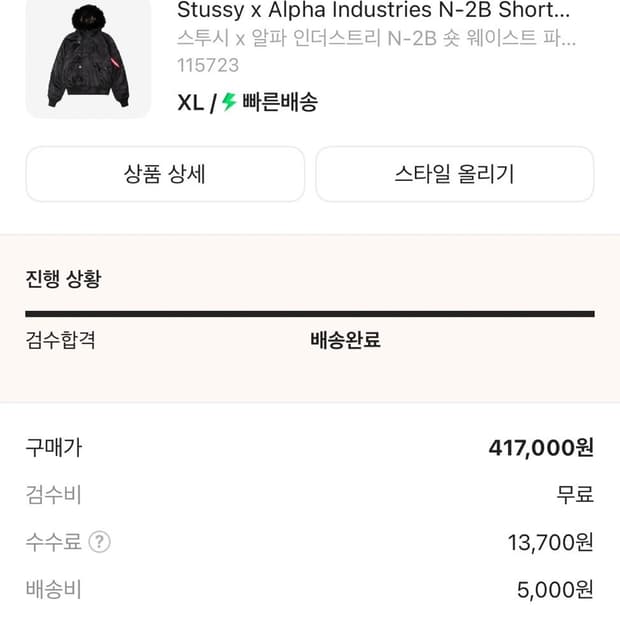This screenshot has height=620, width=620.
Task: Tap the 구매가 label
Action: click(x=53, y=448)
